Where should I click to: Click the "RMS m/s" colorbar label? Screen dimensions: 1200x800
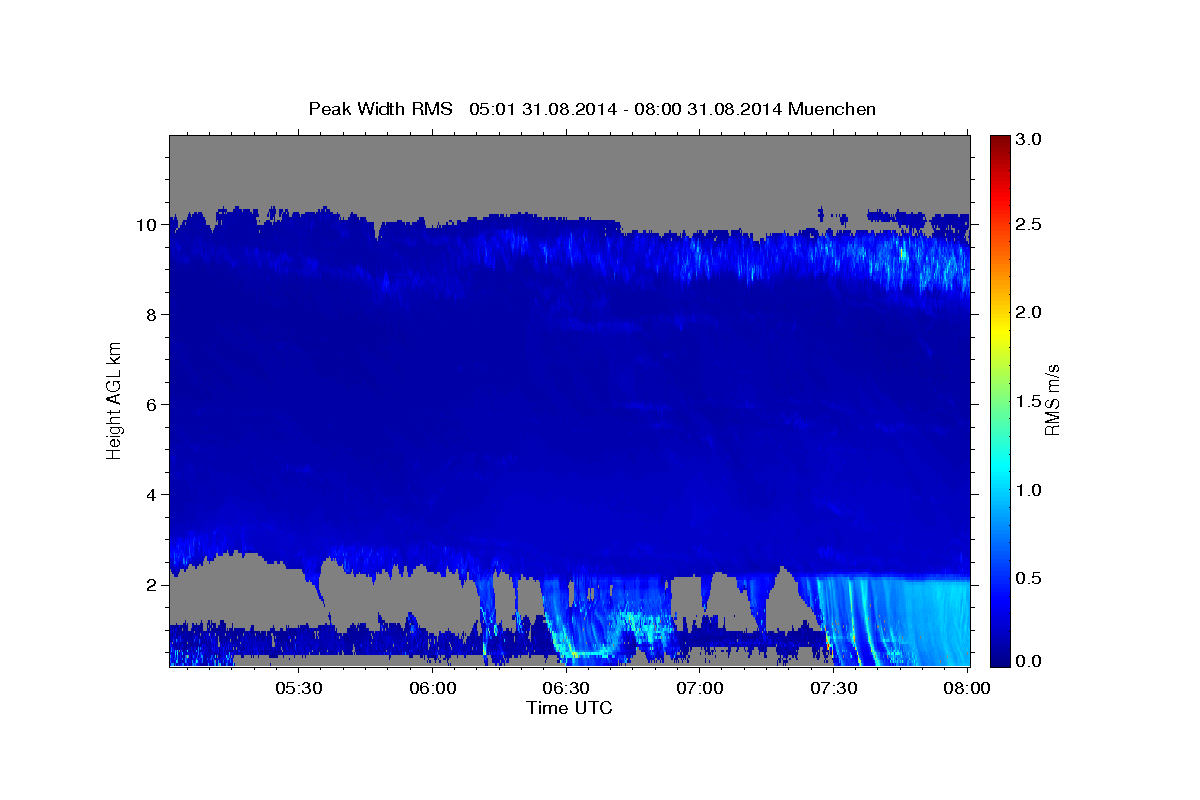1051,400
